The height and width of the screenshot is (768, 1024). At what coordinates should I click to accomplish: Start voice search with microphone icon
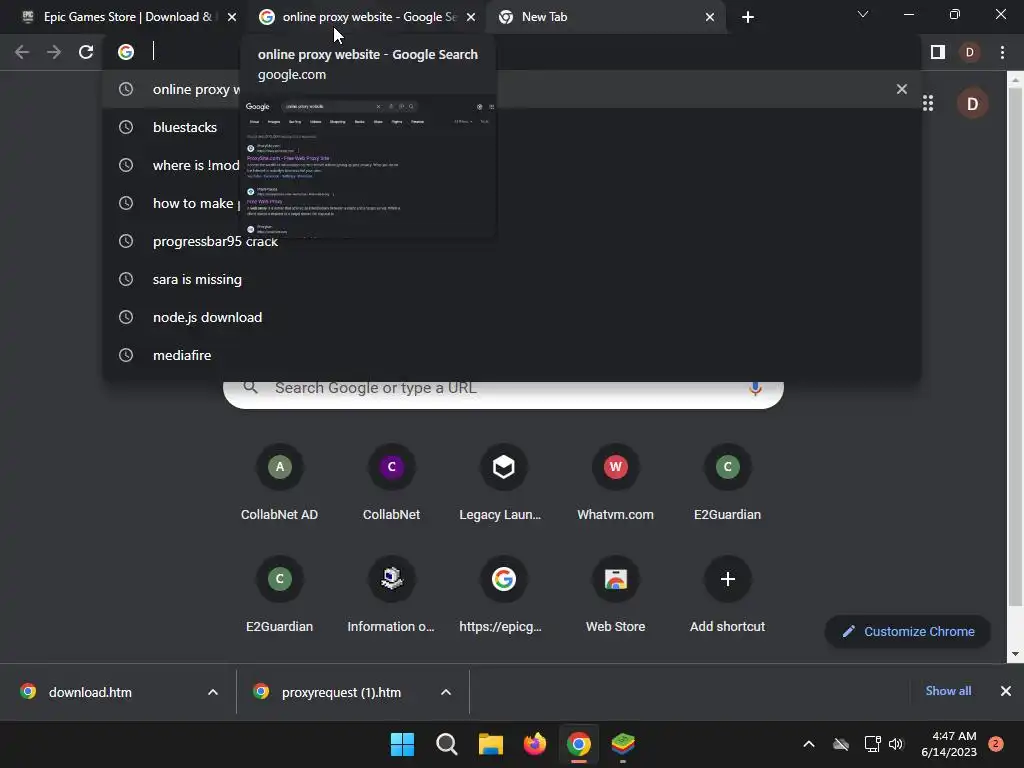click(755, 389)
